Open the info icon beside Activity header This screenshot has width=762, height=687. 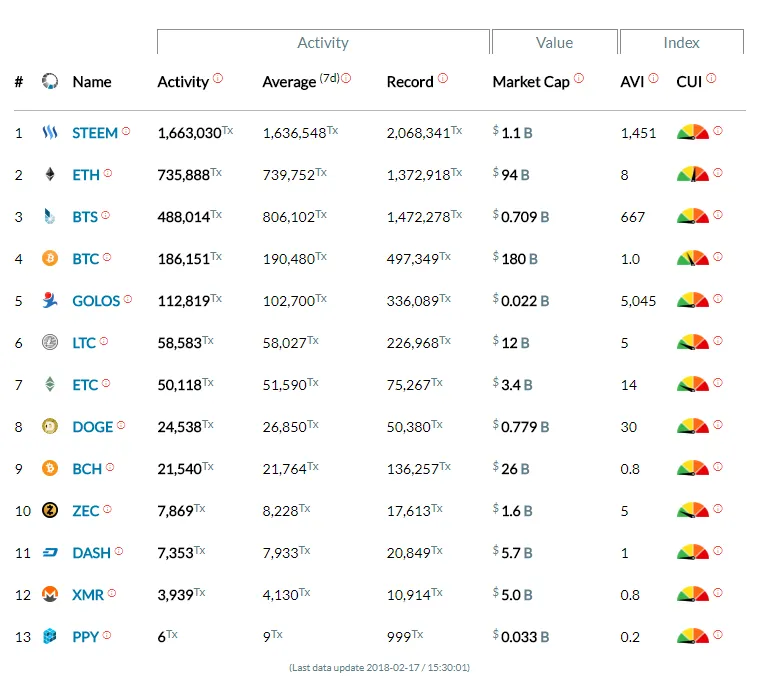[x=218, y=78]
